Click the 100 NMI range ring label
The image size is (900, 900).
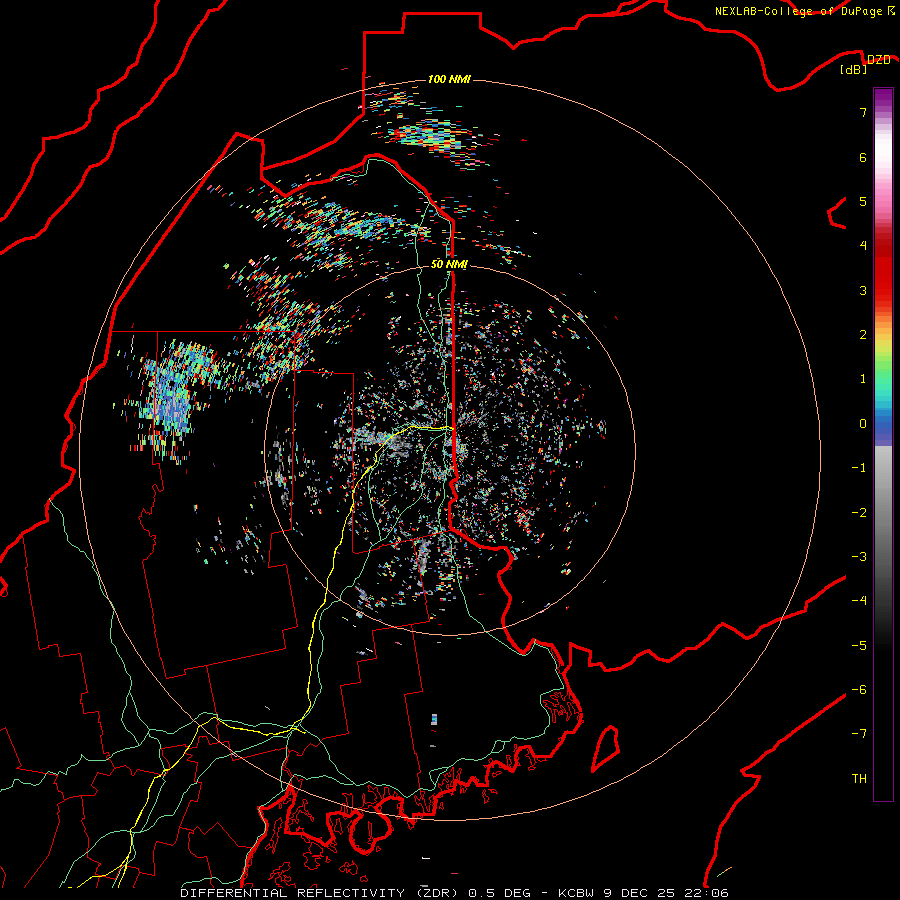coord(449,79)
